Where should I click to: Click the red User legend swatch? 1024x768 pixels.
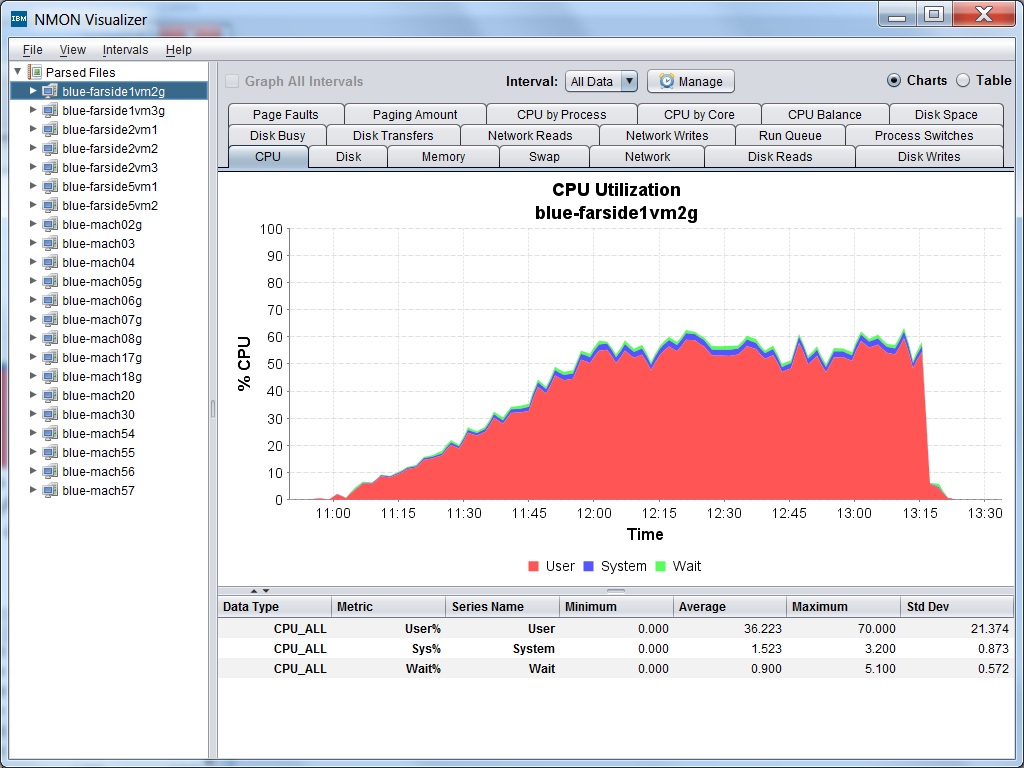pos(534,567)
